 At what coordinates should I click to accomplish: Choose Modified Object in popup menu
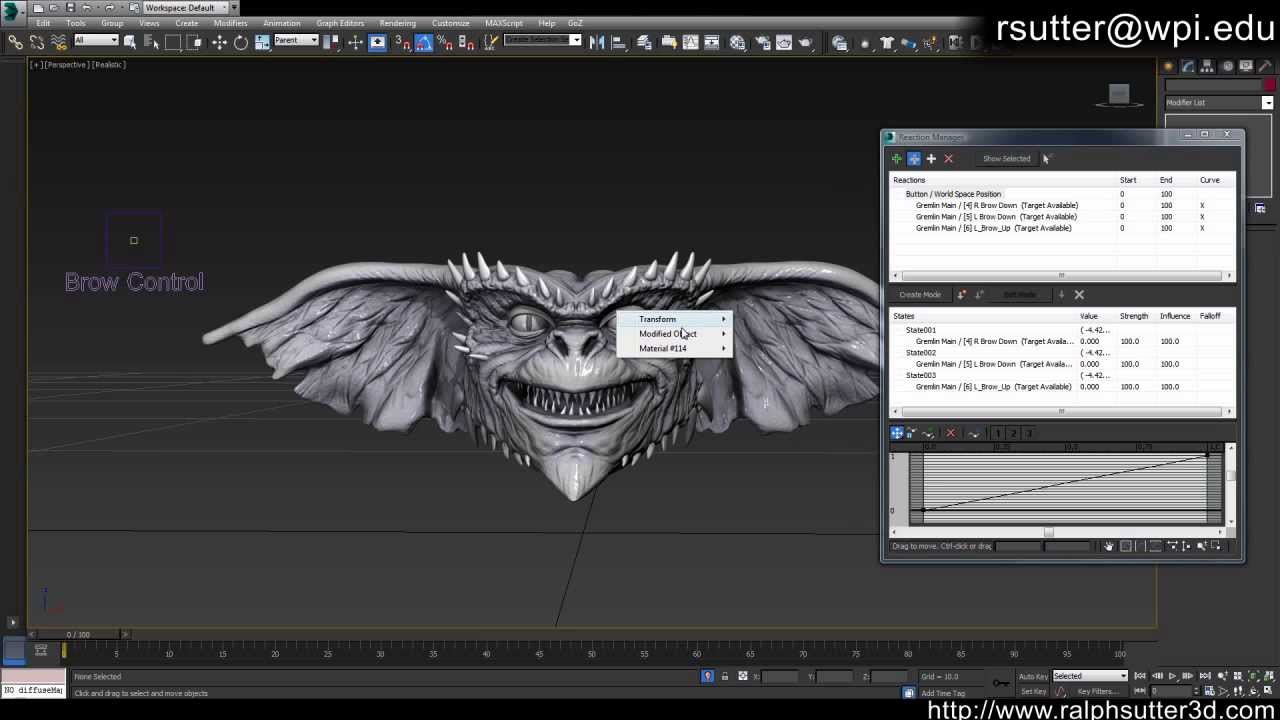click(673, 334)
